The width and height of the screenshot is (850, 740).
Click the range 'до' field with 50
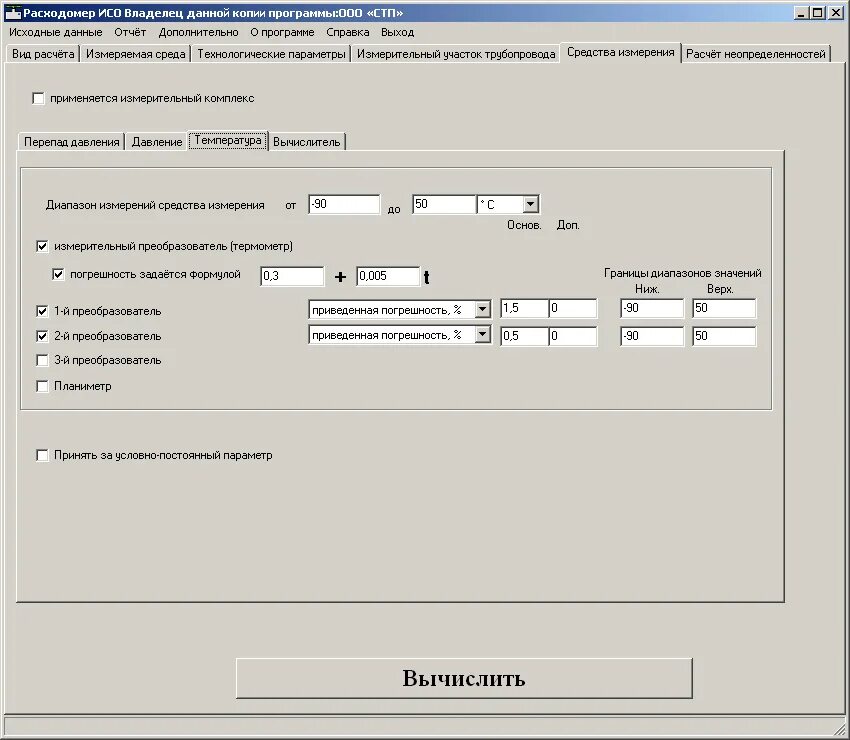[x=444, y=204]
